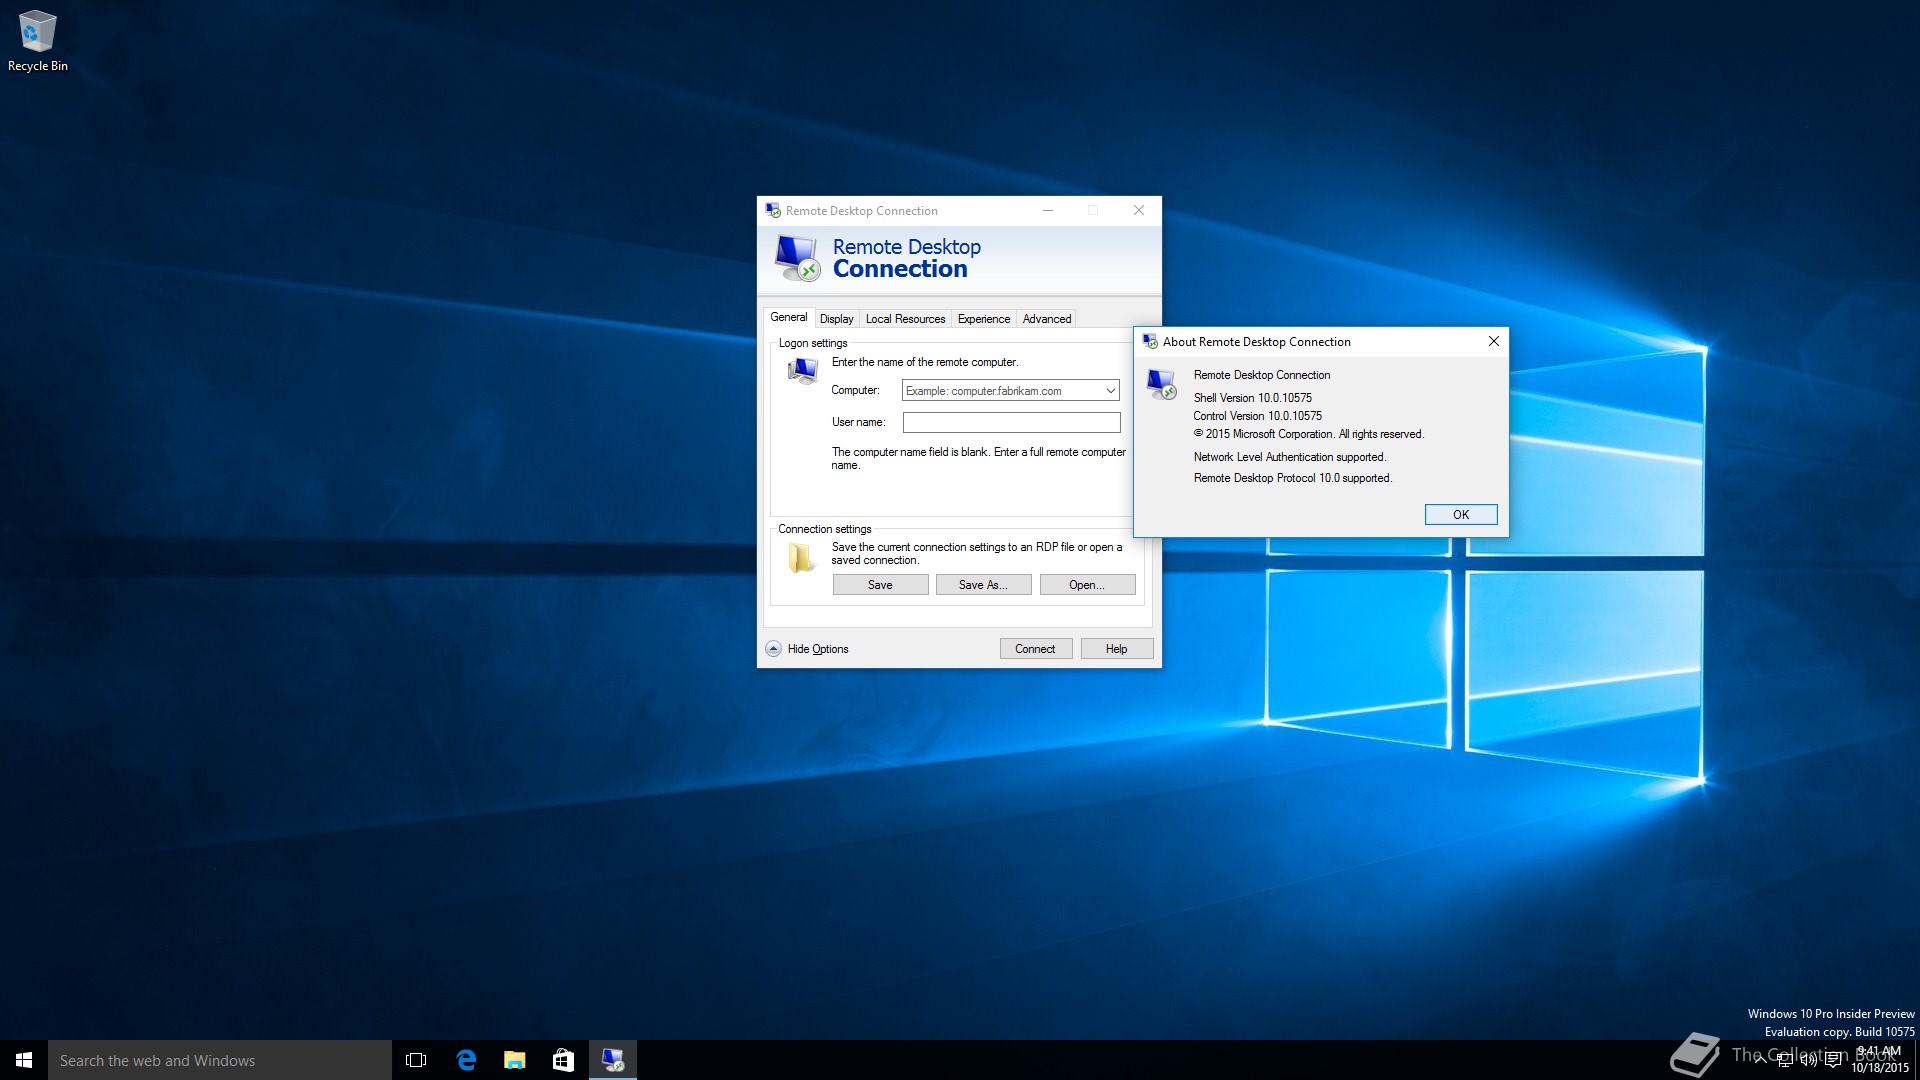Click the taskbar search box

coord(220,1060)
